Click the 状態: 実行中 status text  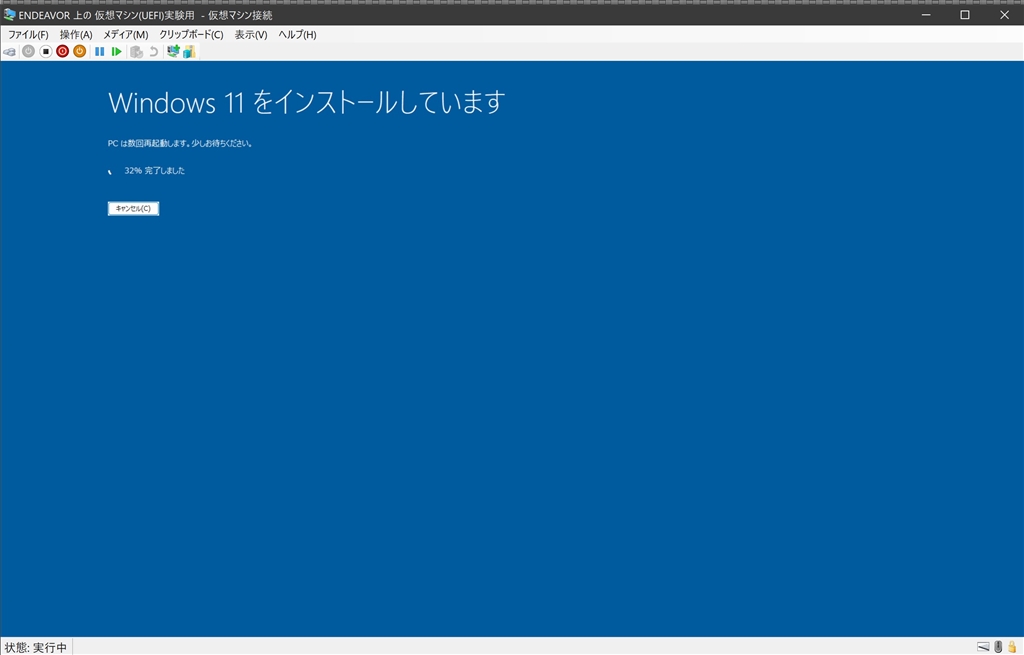pos(35,647)
